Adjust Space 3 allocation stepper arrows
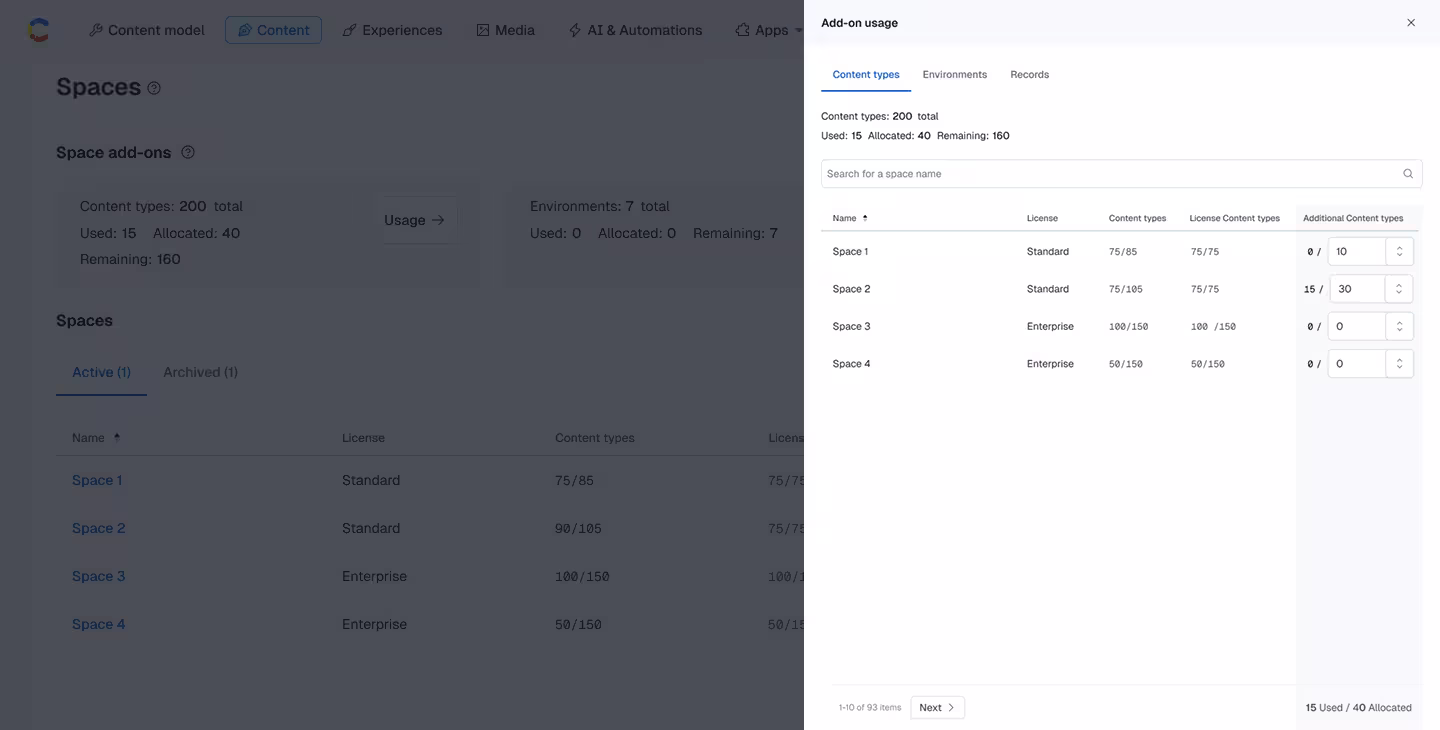The image size is (1440, 730). [1400, 326]
